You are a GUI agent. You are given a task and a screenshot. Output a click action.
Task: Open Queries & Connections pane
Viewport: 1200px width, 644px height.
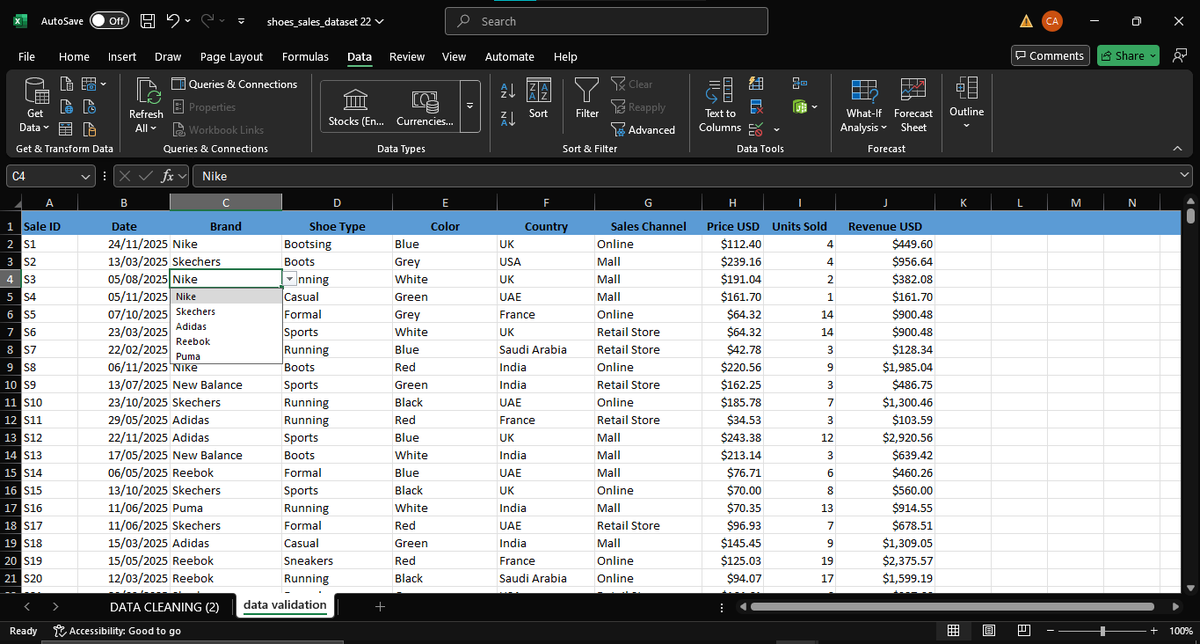coord(234,84)
